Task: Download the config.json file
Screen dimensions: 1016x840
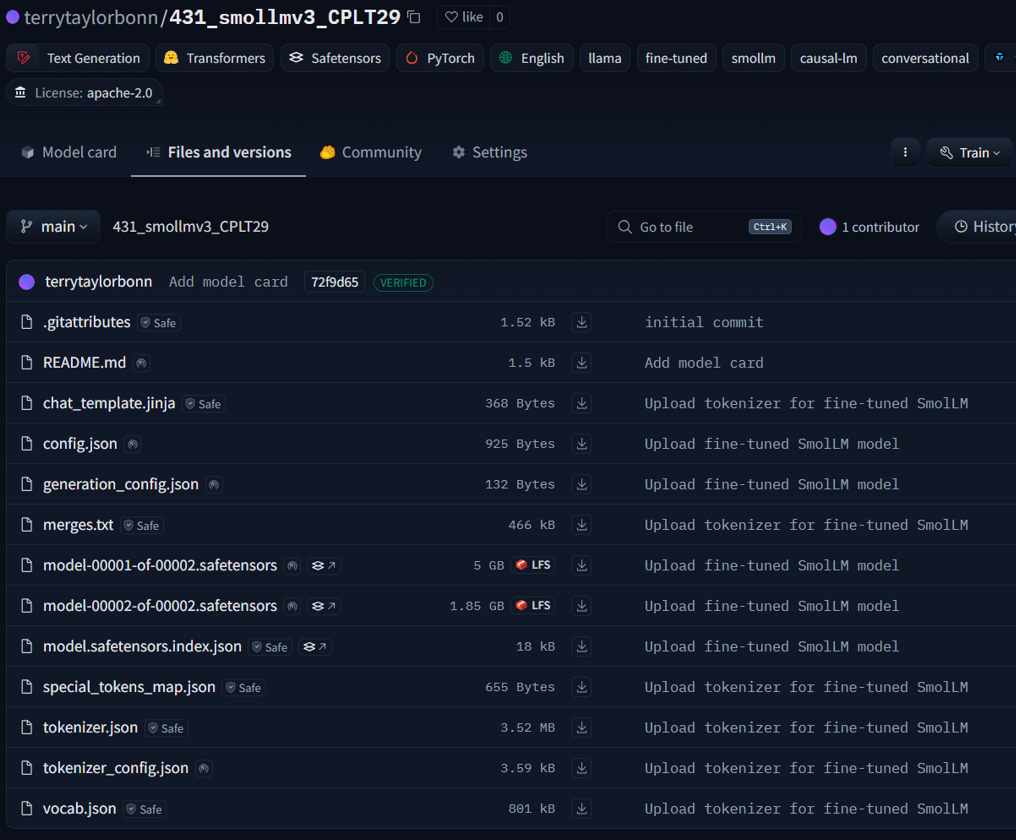Action: (582, 444)
